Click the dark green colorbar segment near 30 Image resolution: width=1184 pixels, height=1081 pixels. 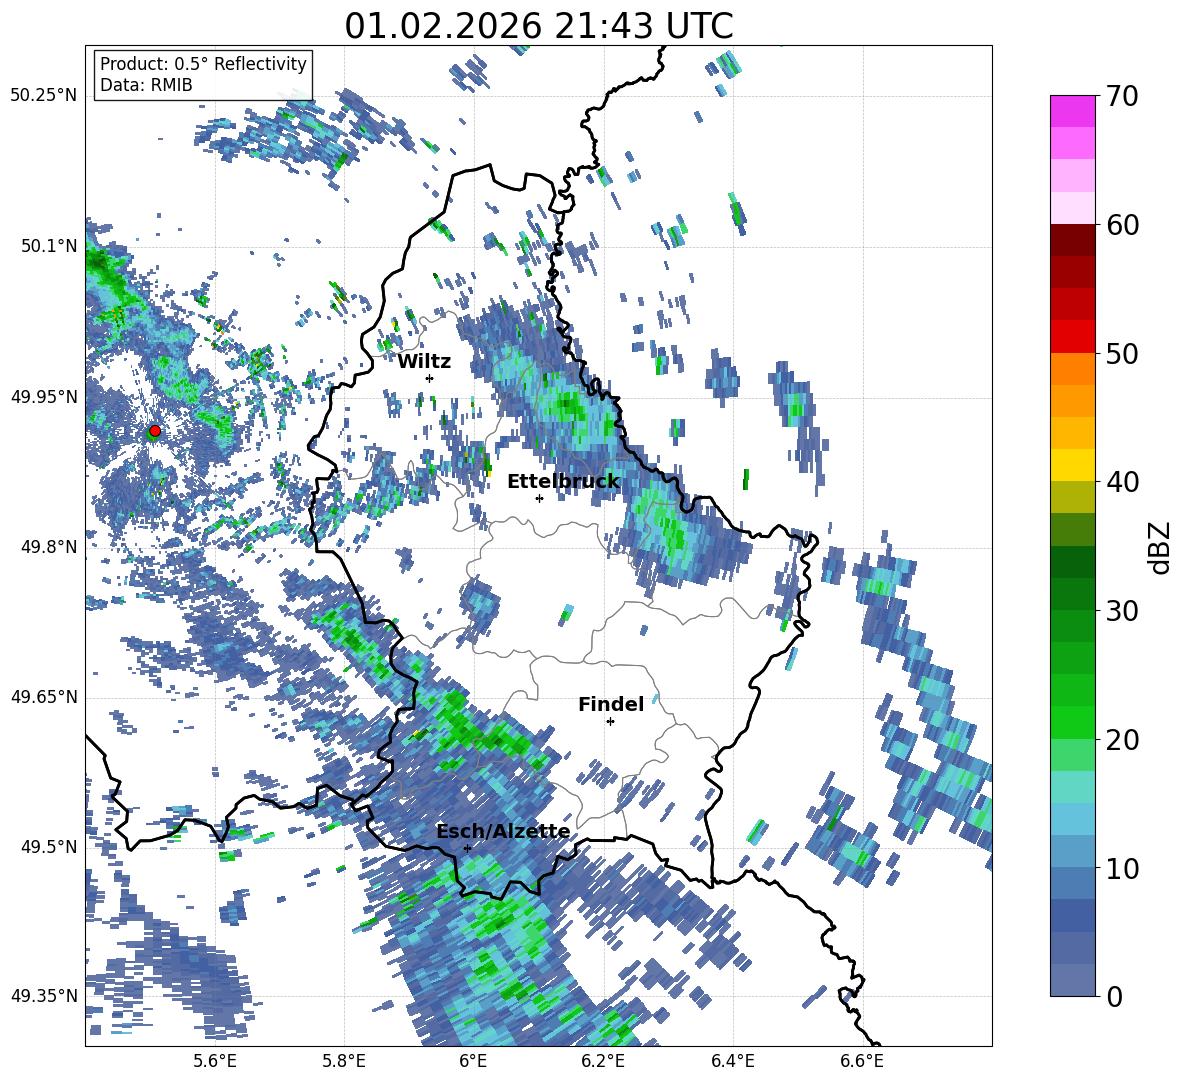tap(1072, 594)
